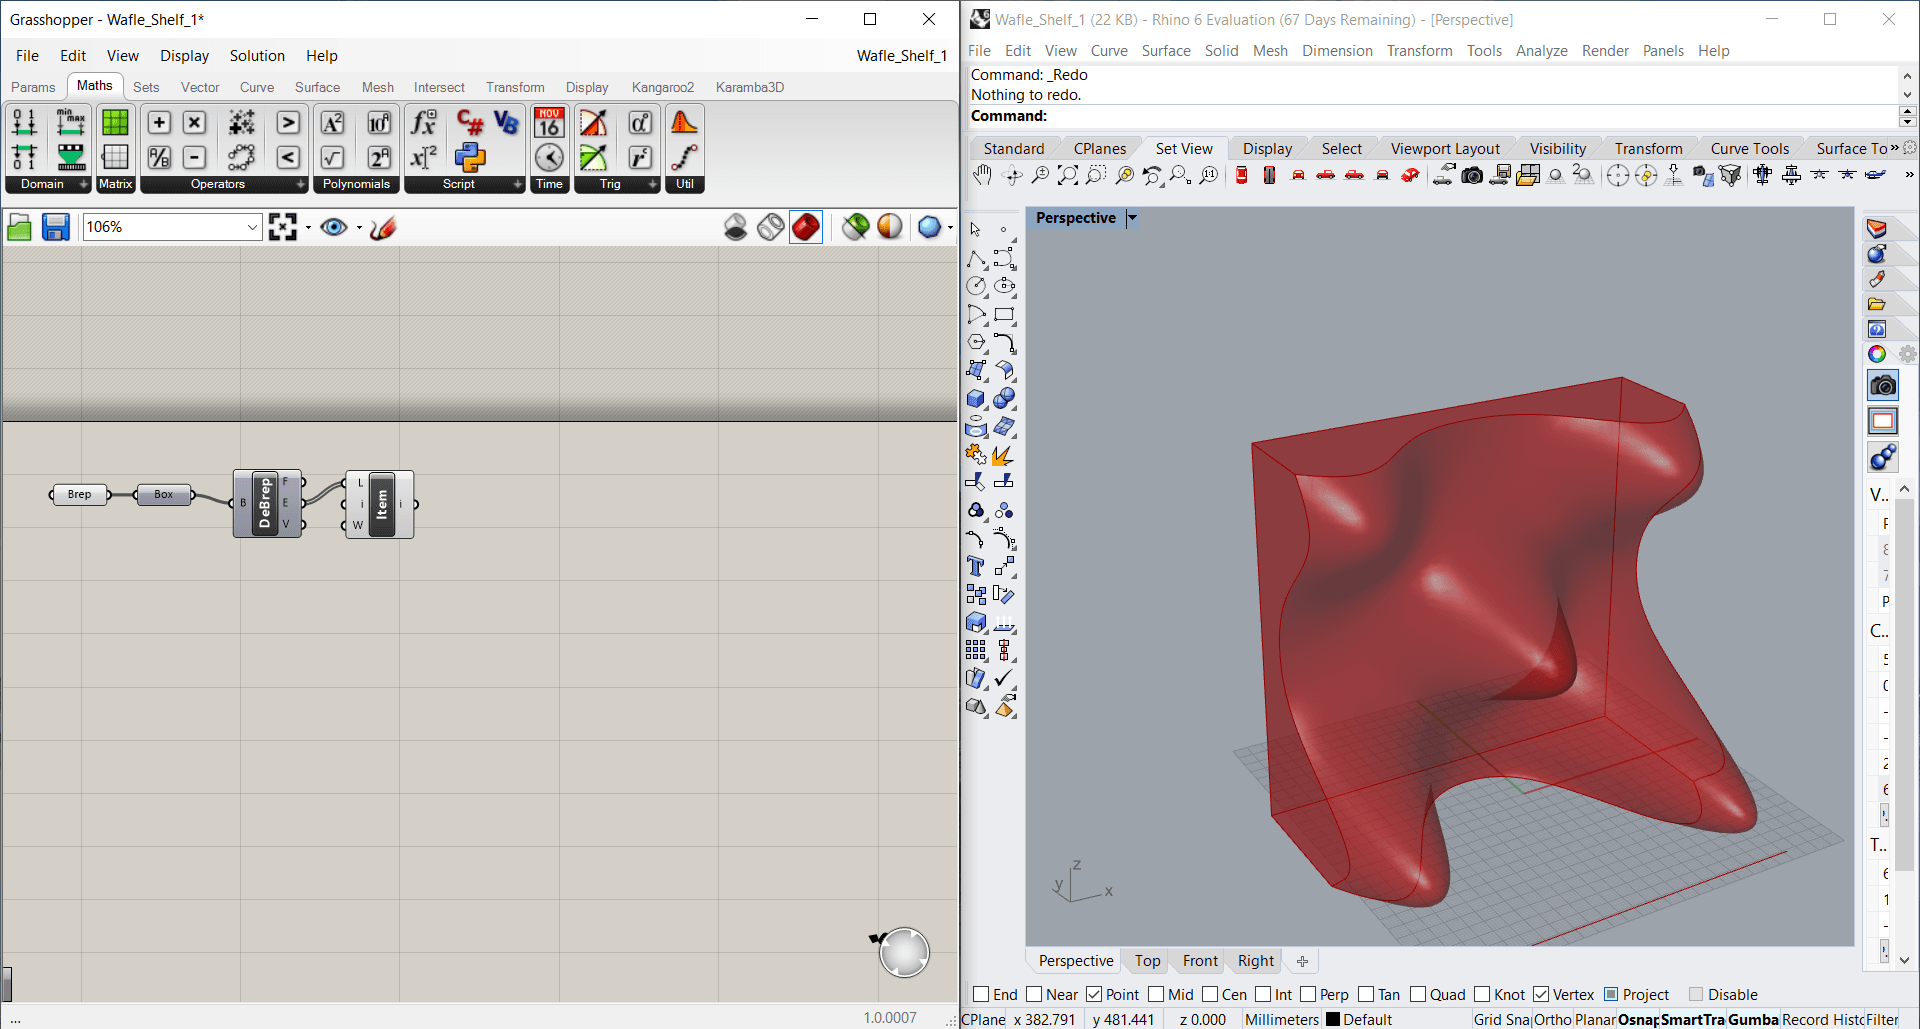
Task: Switch to the Top viewport tab
Action: click(1147, 961)
